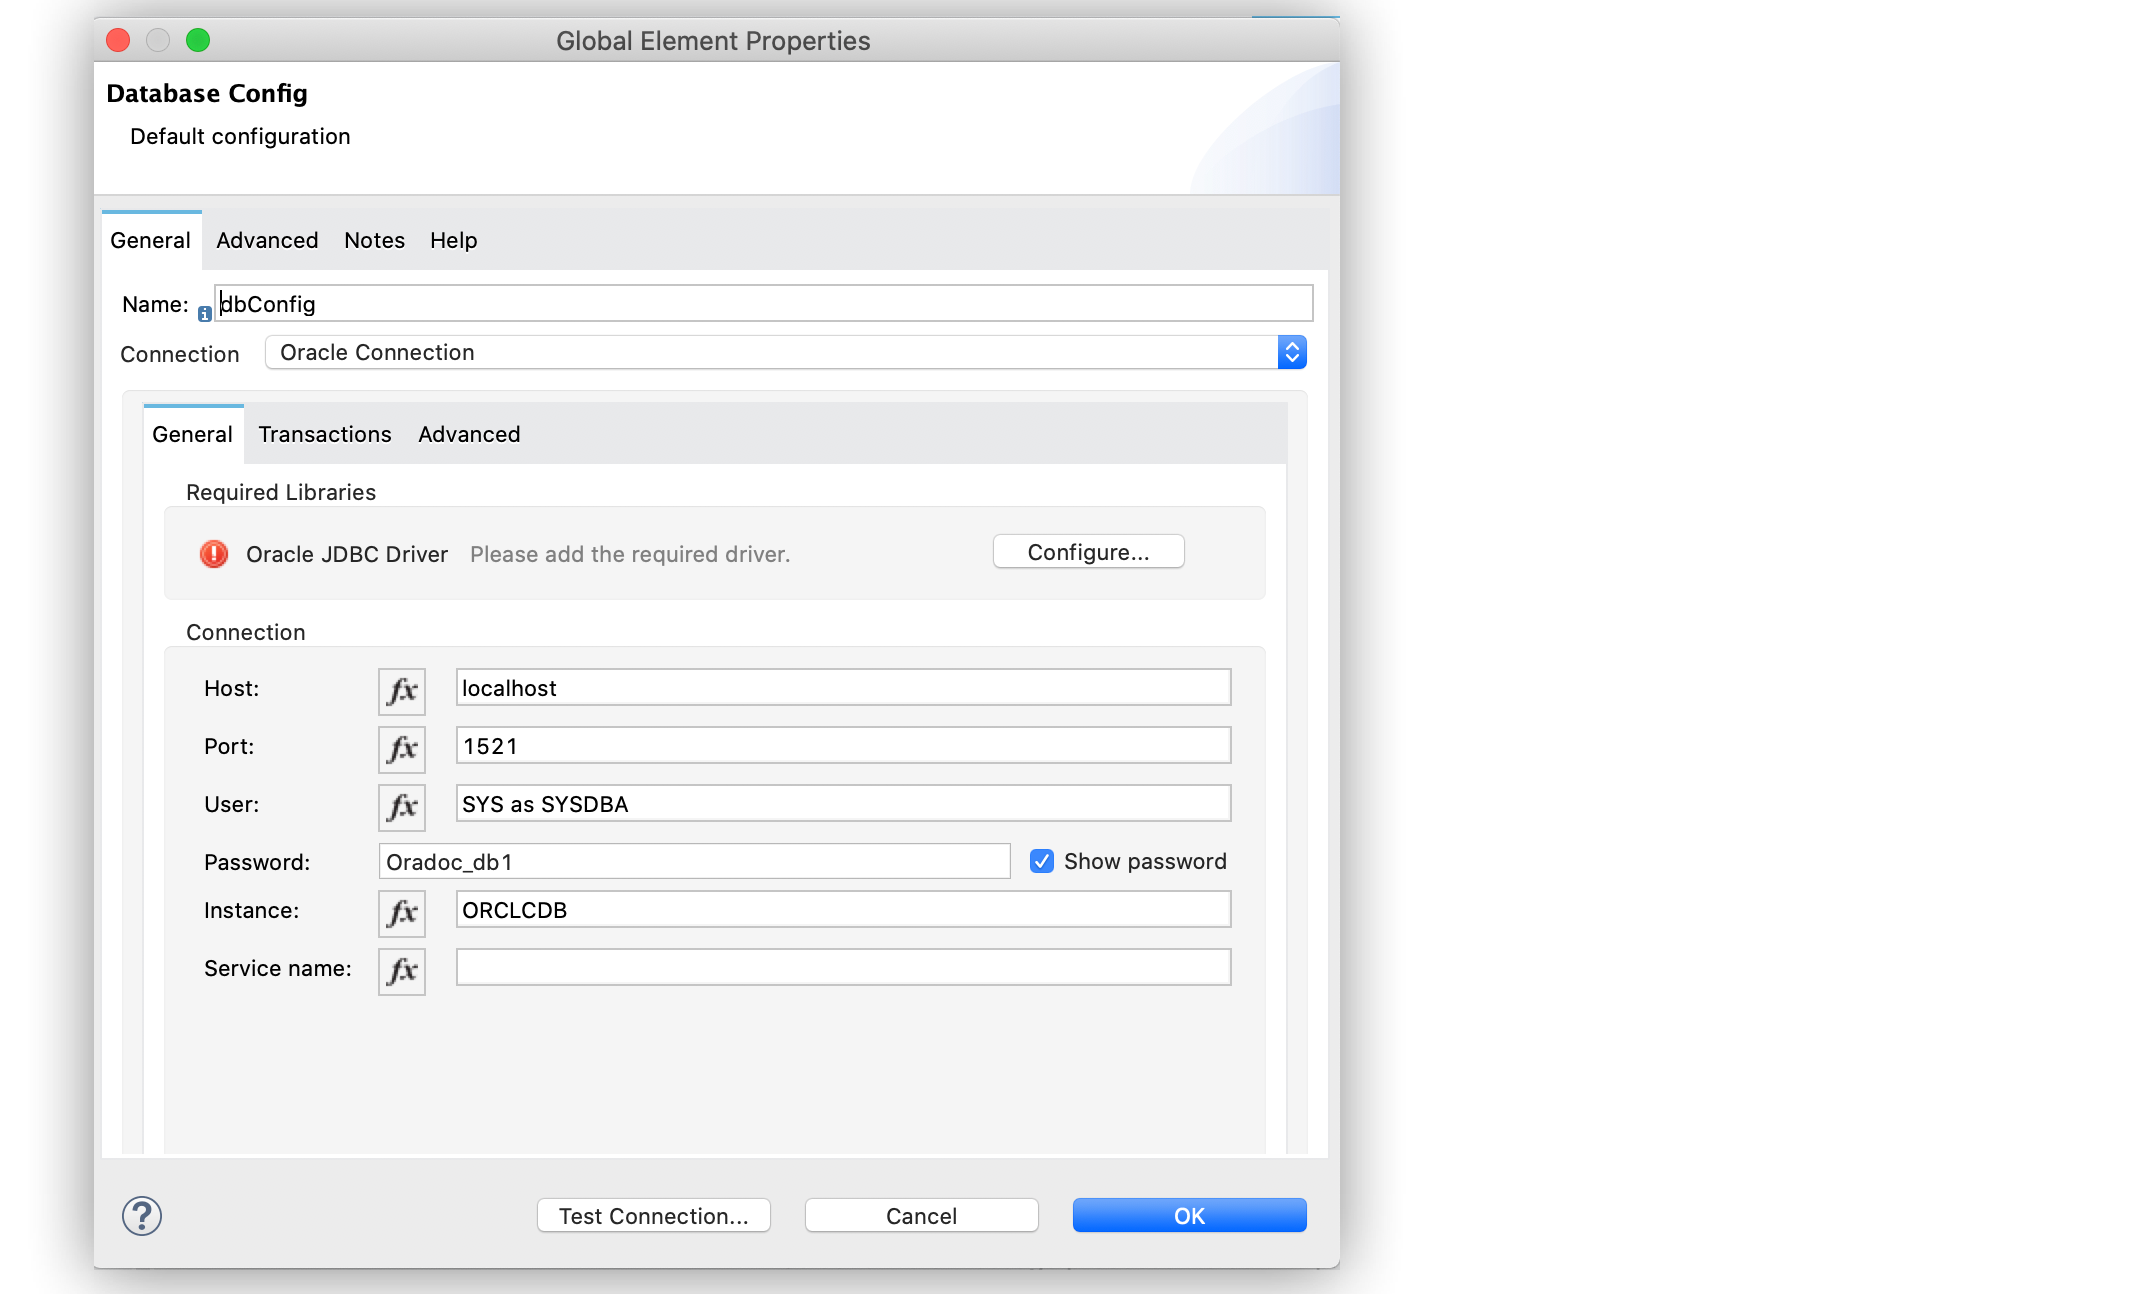
Task: Switch to the Transactions tab
Action: [324, 434]
